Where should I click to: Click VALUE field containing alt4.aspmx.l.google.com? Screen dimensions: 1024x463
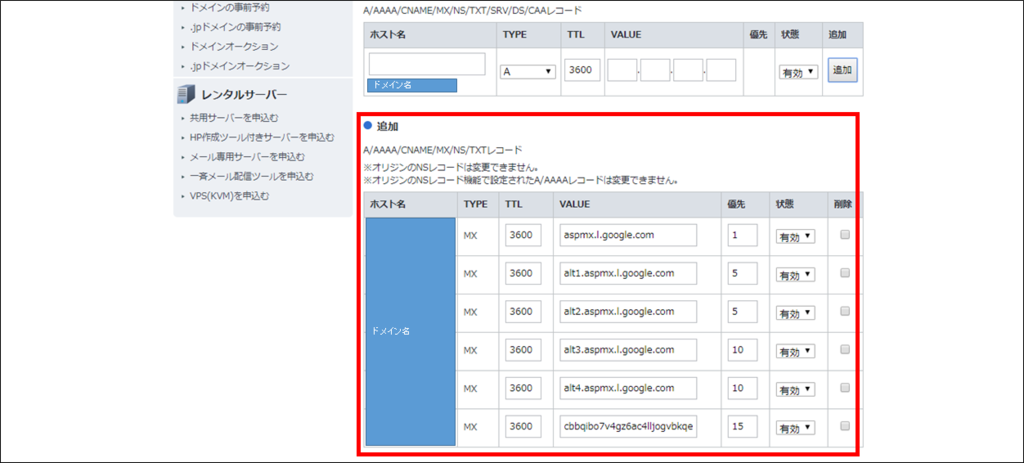628,388
